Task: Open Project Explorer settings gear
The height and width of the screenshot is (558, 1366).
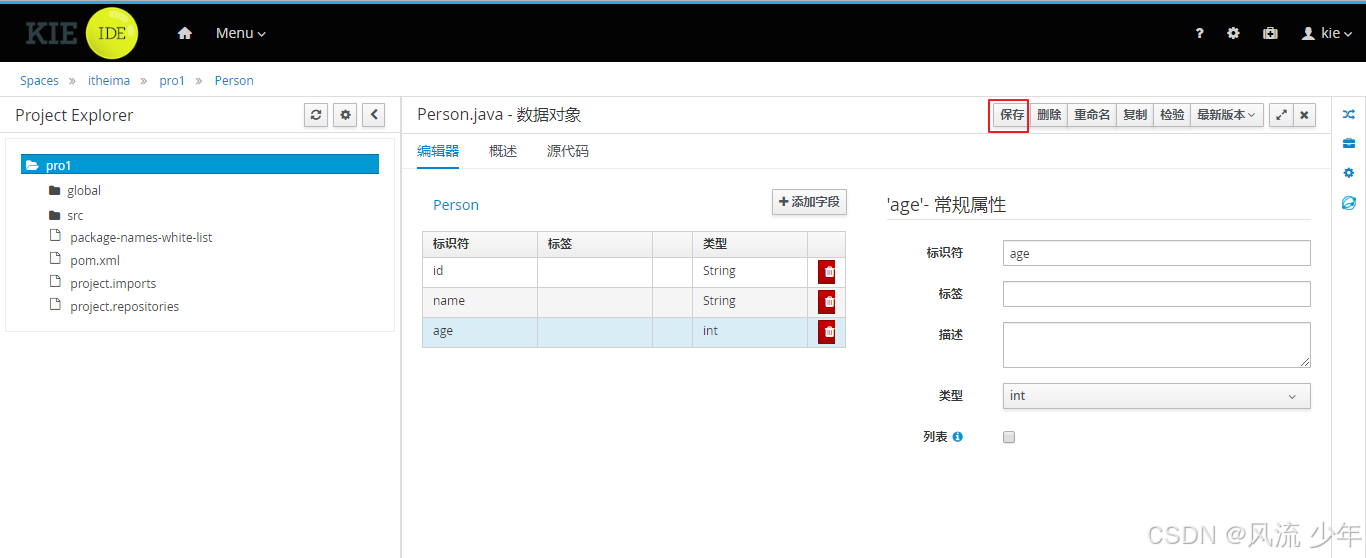Action: pyautogui.click(x=346, y=115)
